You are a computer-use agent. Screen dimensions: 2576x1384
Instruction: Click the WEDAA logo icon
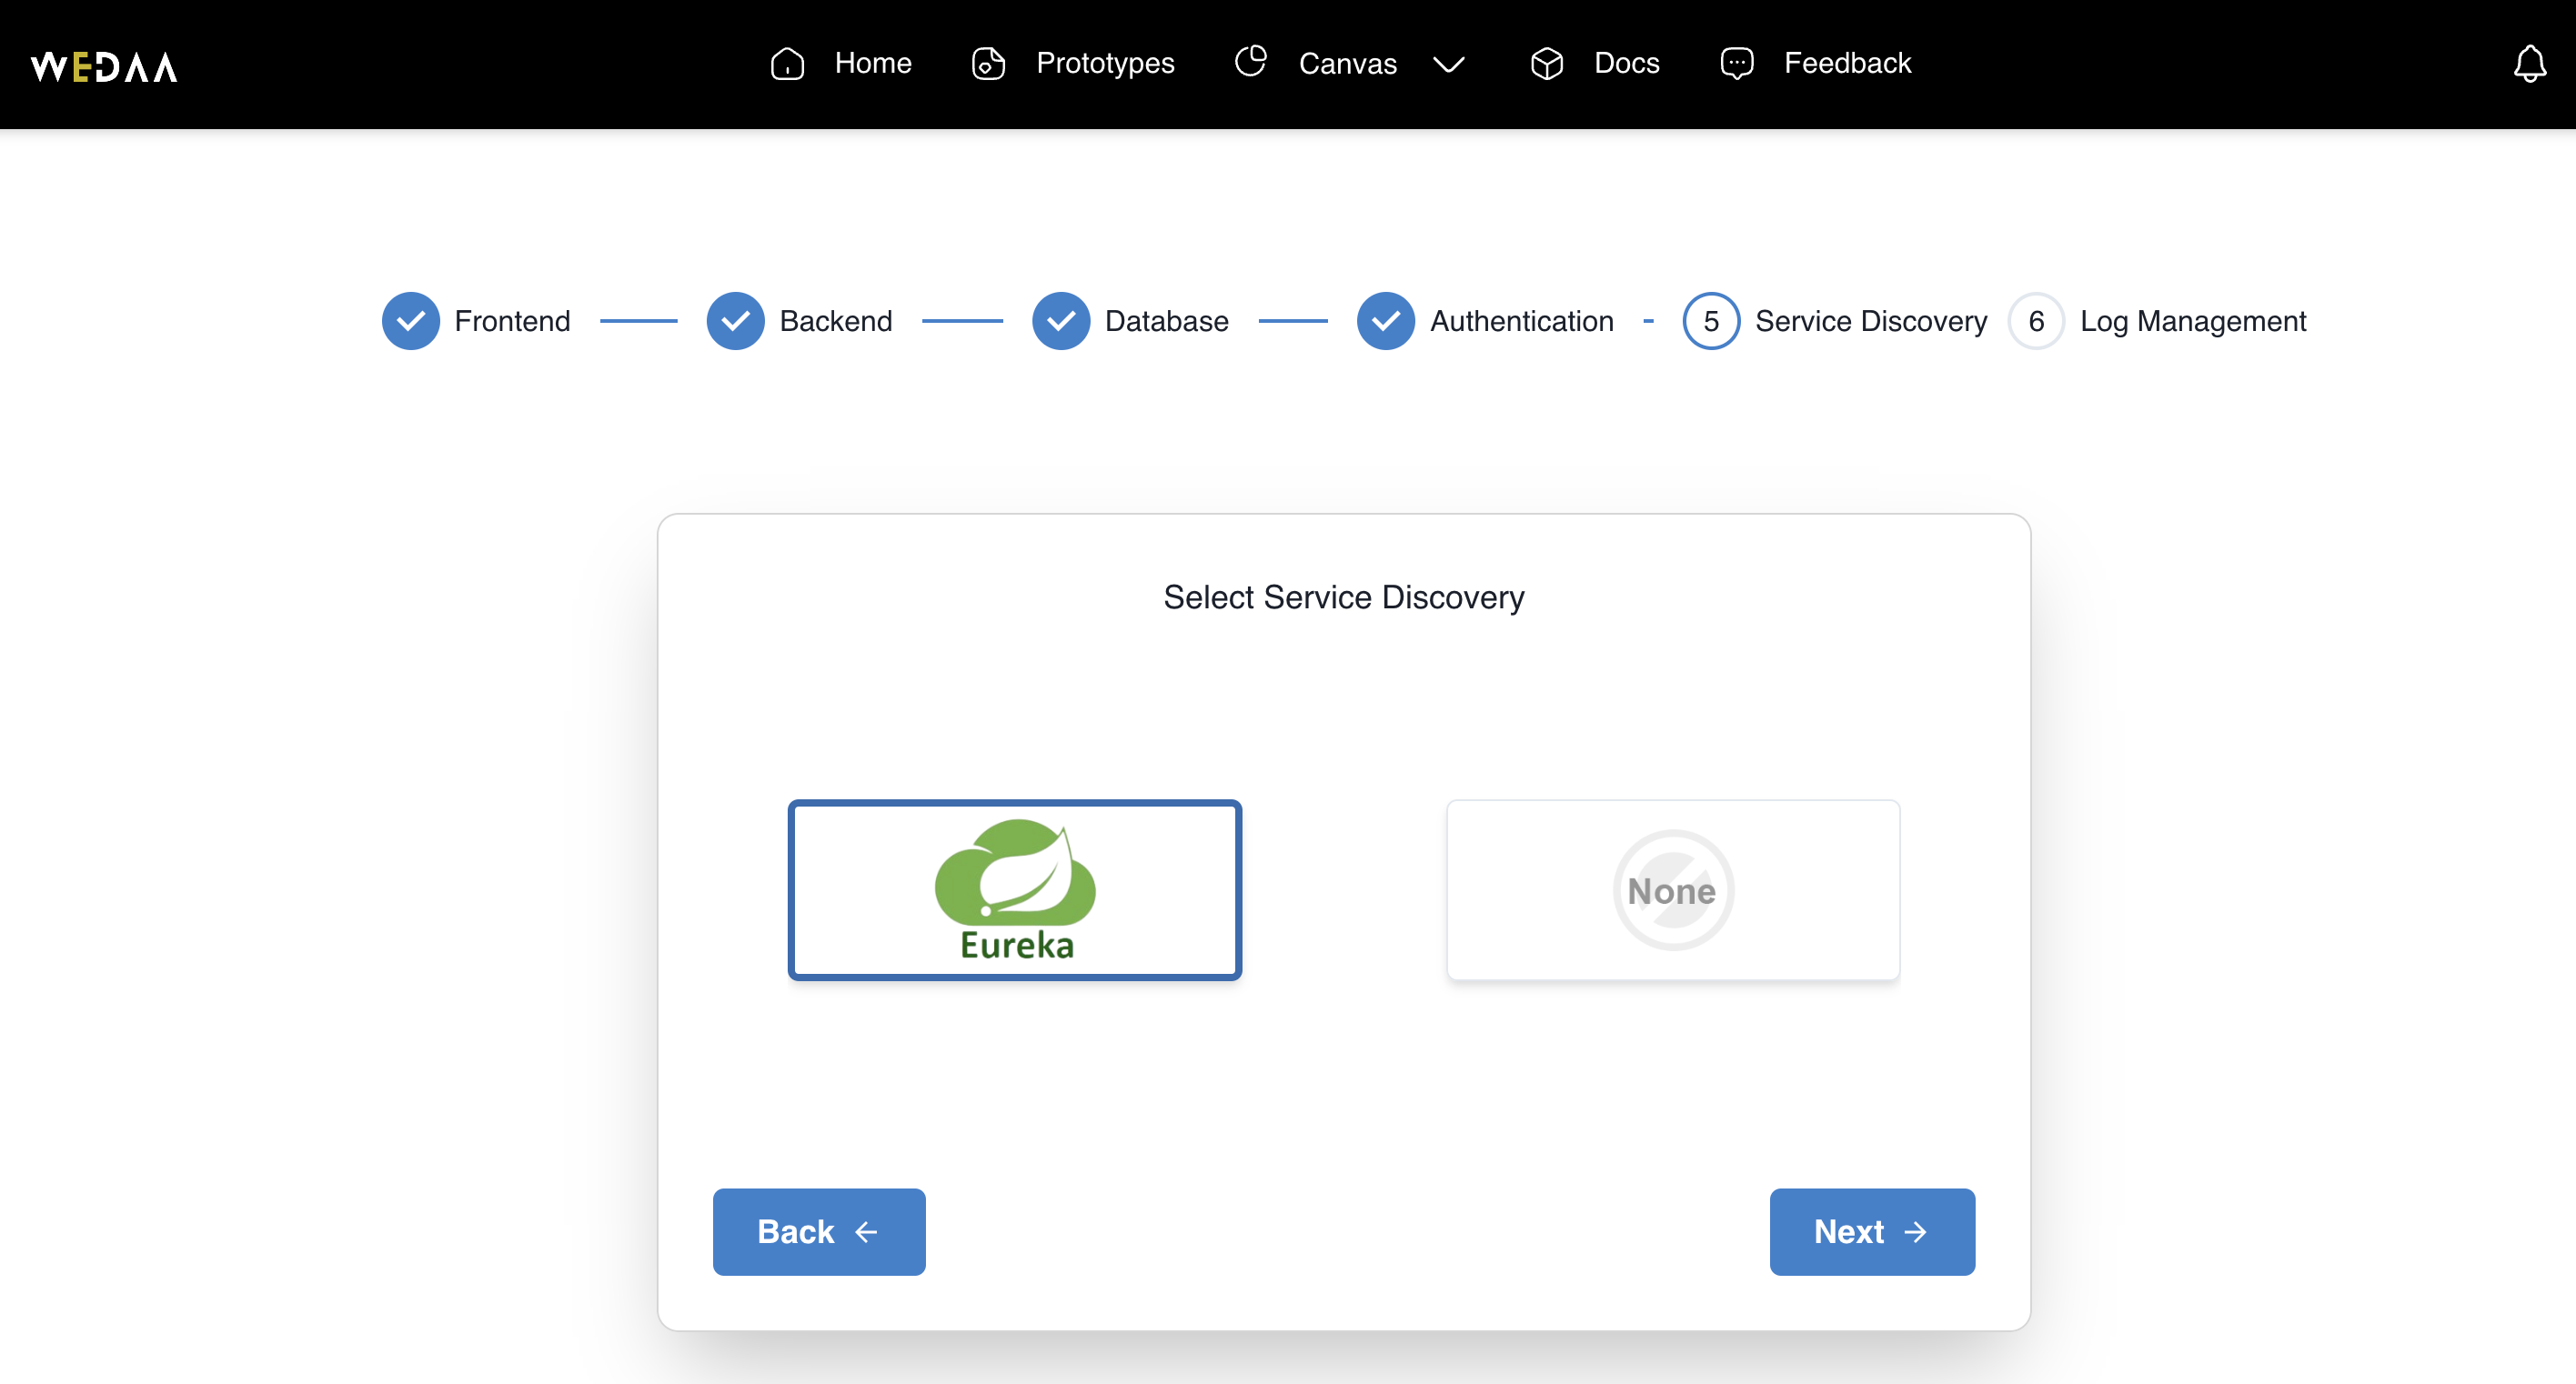106,63
